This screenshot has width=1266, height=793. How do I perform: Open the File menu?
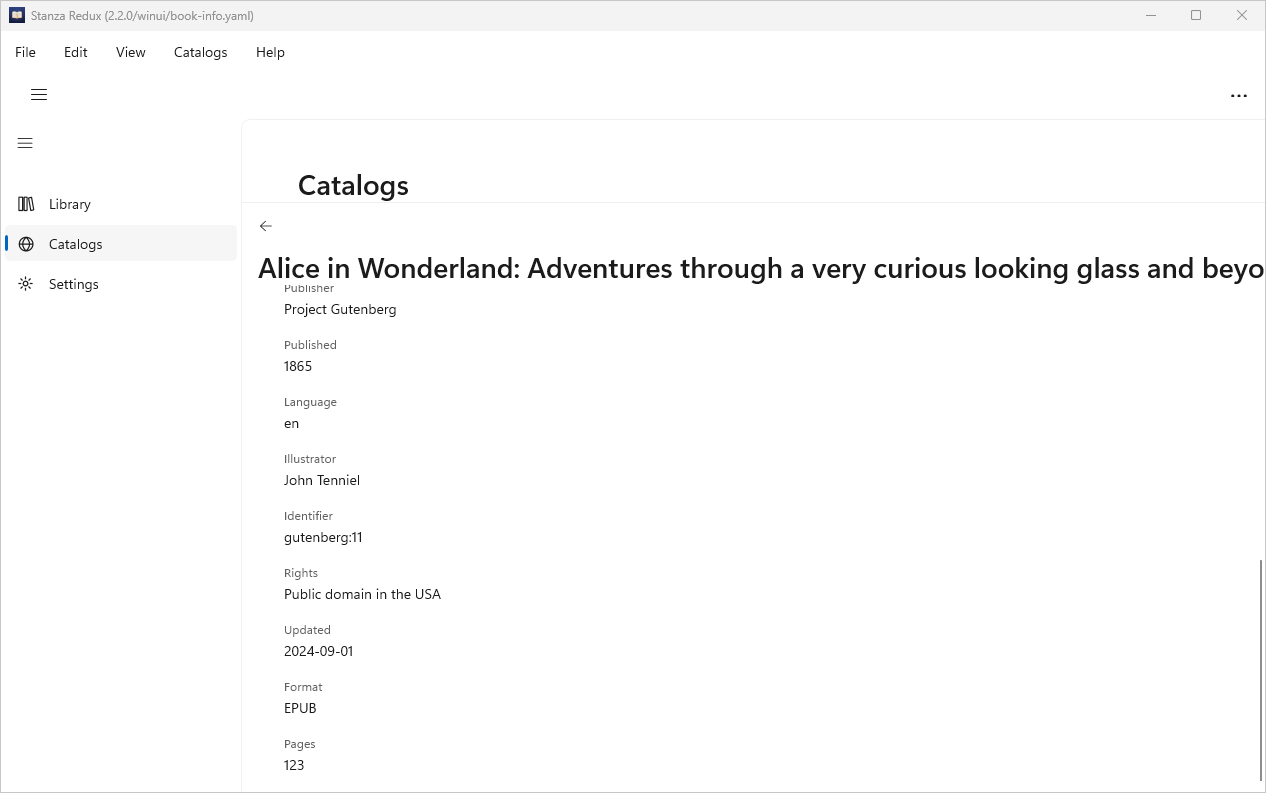pos(25,52)
